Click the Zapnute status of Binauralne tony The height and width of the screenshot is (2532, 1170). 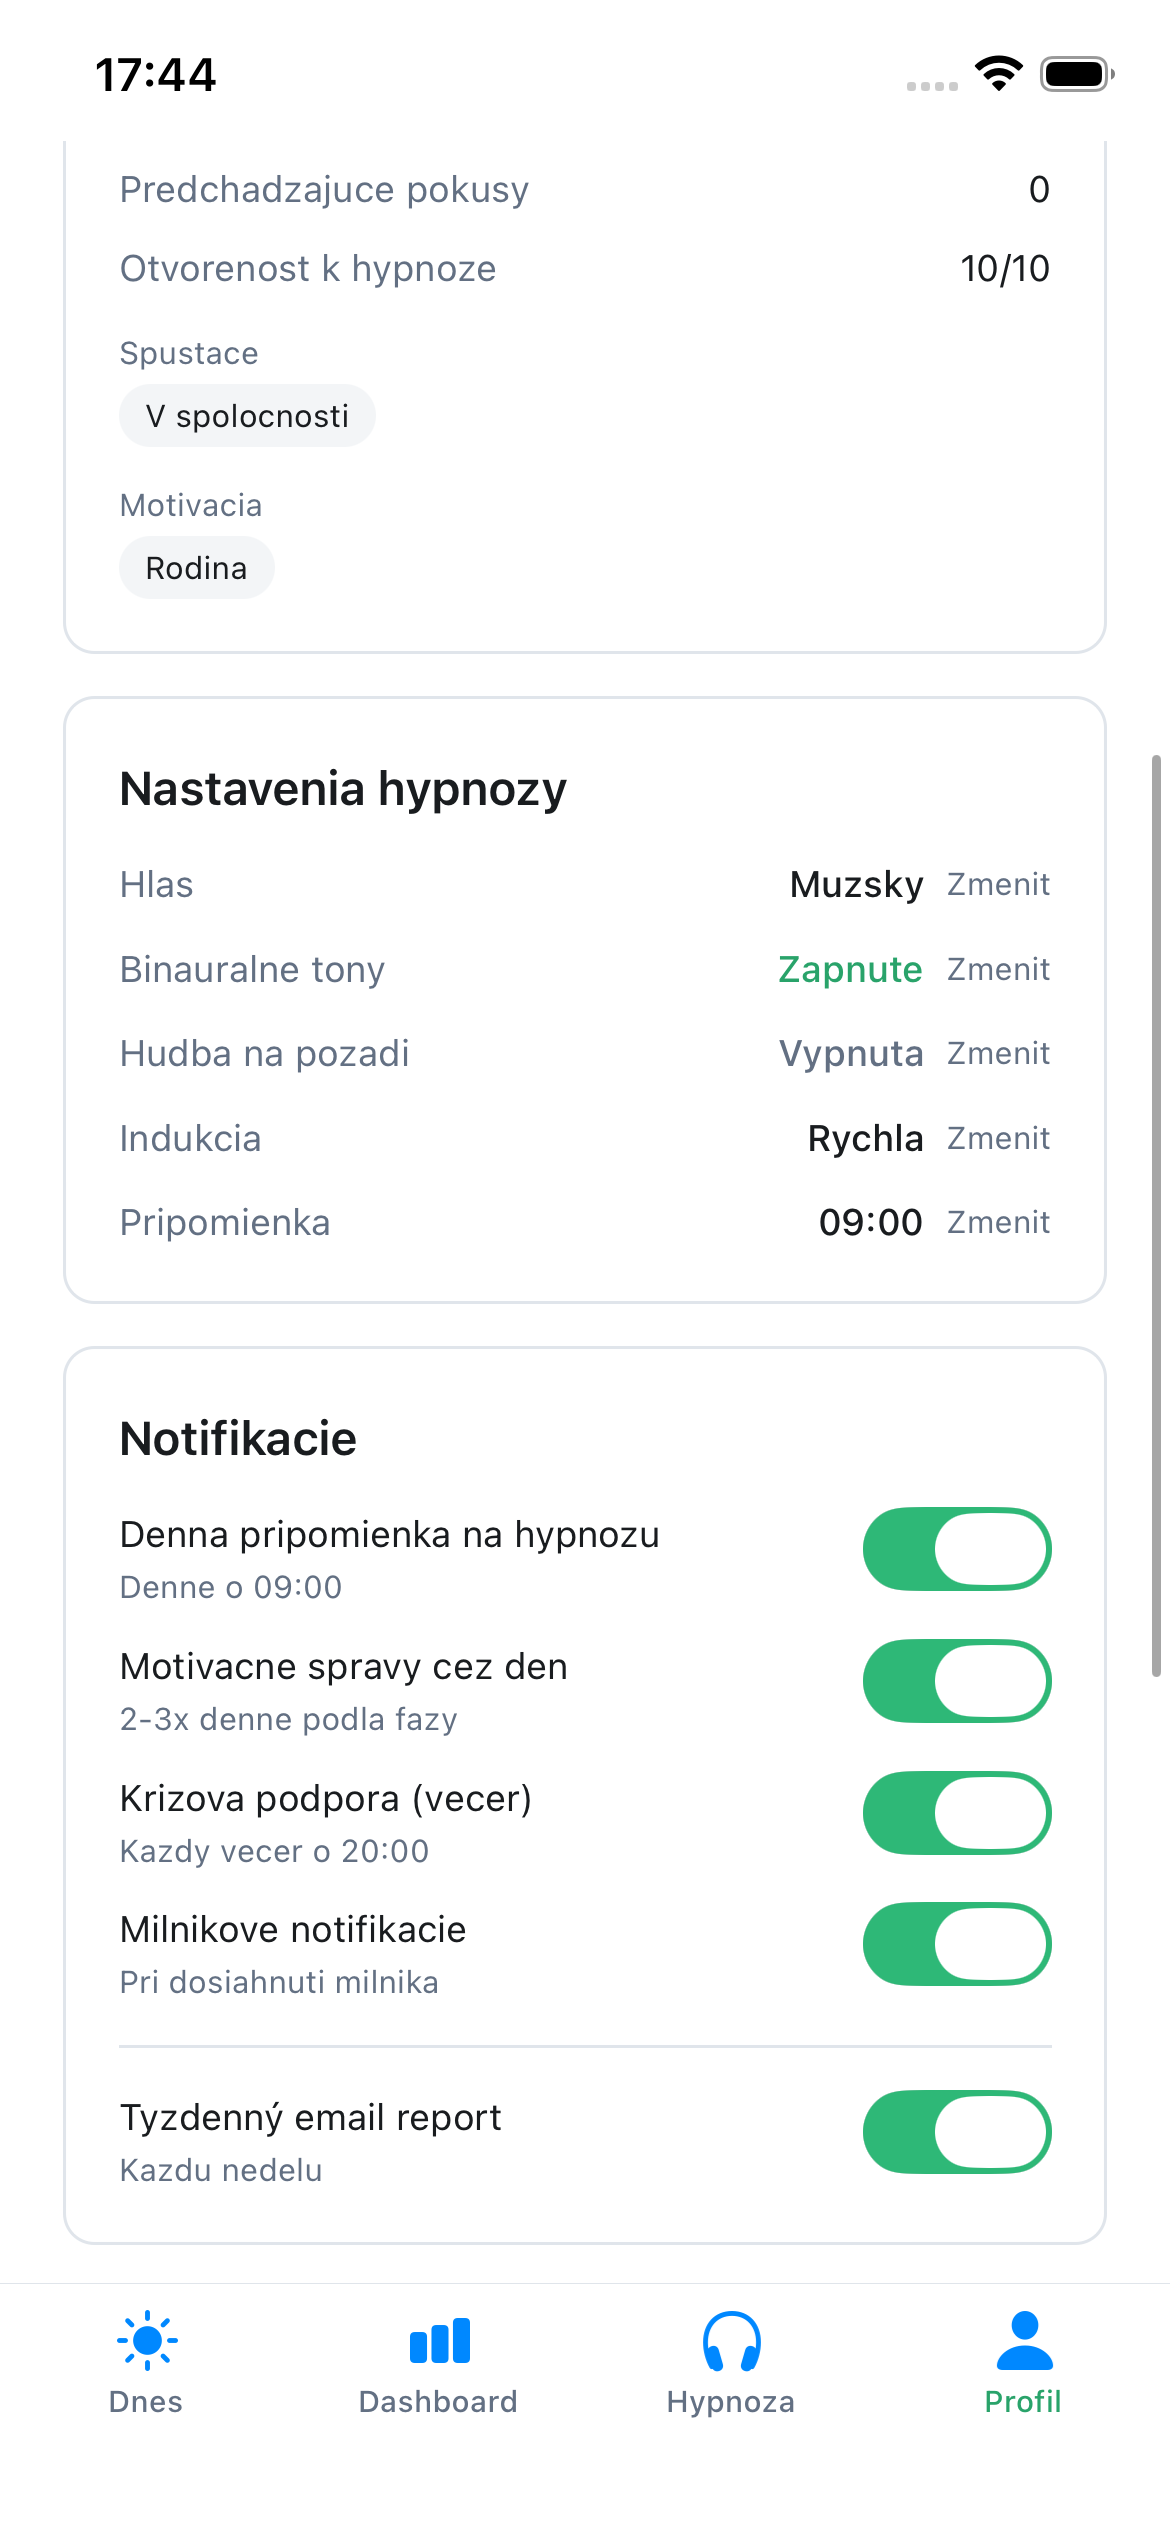[850, 969]
